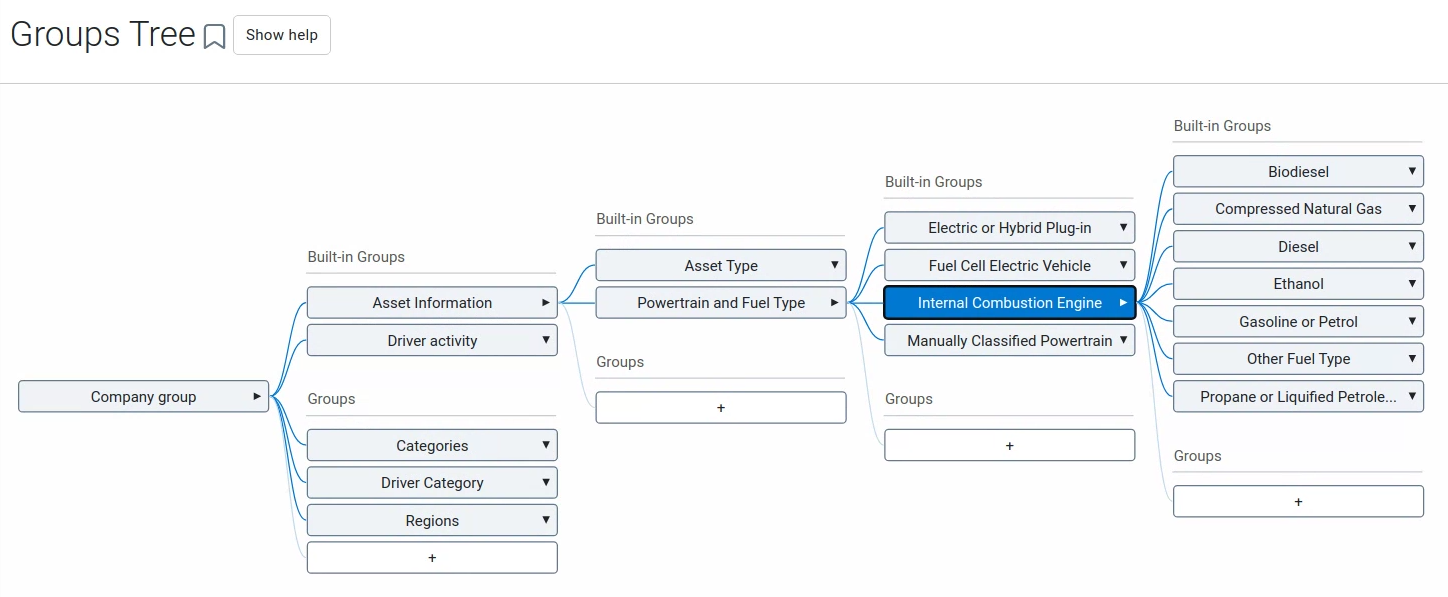Select the Compressed Natural Gas node
1448x597 pixels.
pos(1297,209)
